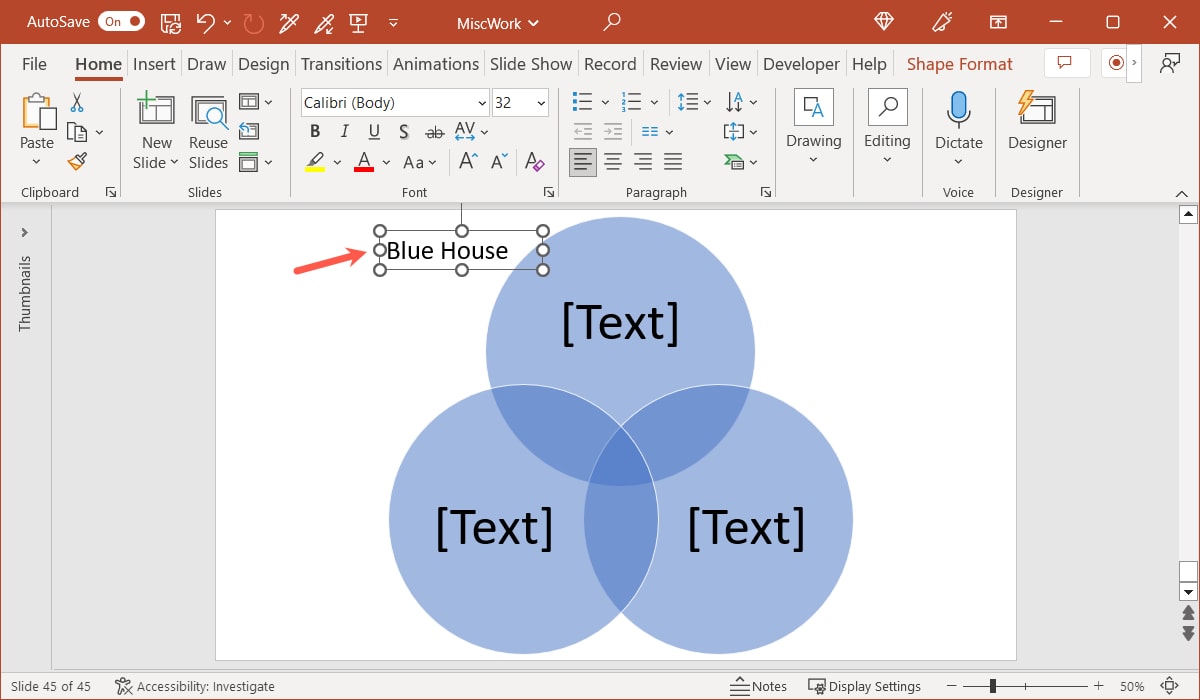Click the red font color swatch

365,162
